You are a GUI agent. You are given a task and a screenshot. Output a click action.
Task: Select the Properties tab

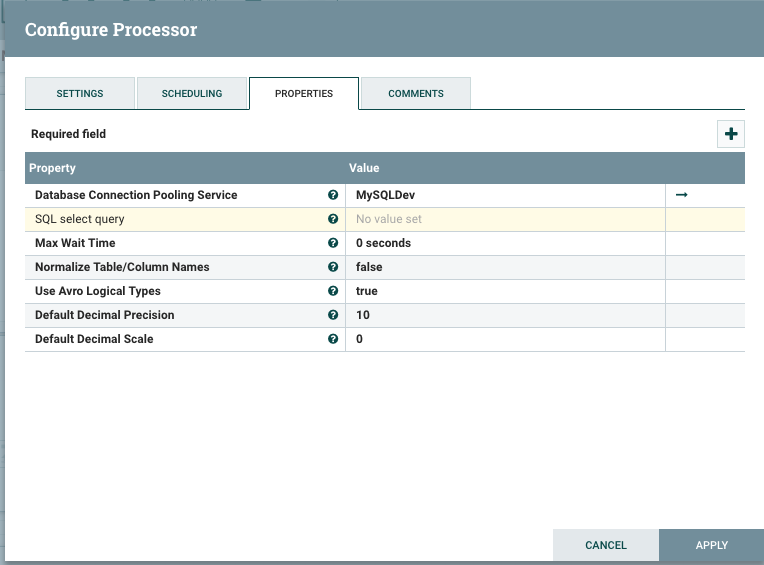pyautogui.click(x=304, y=93)
